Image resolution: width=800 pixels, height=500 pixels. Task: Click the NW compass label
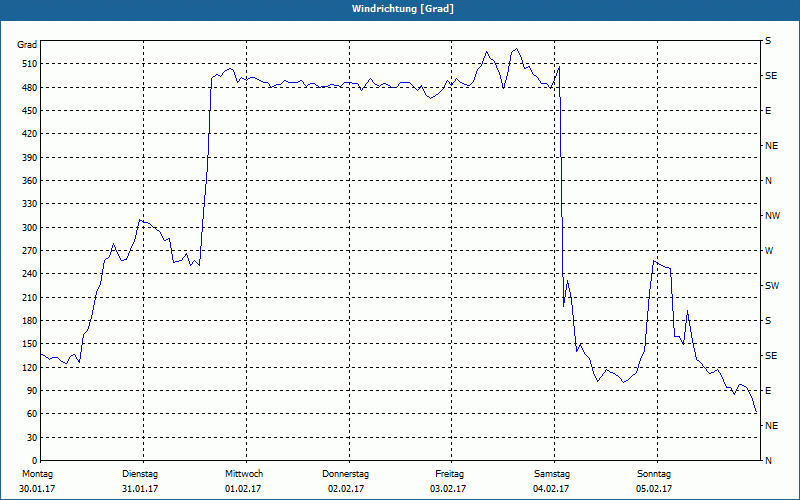point(772,216)
